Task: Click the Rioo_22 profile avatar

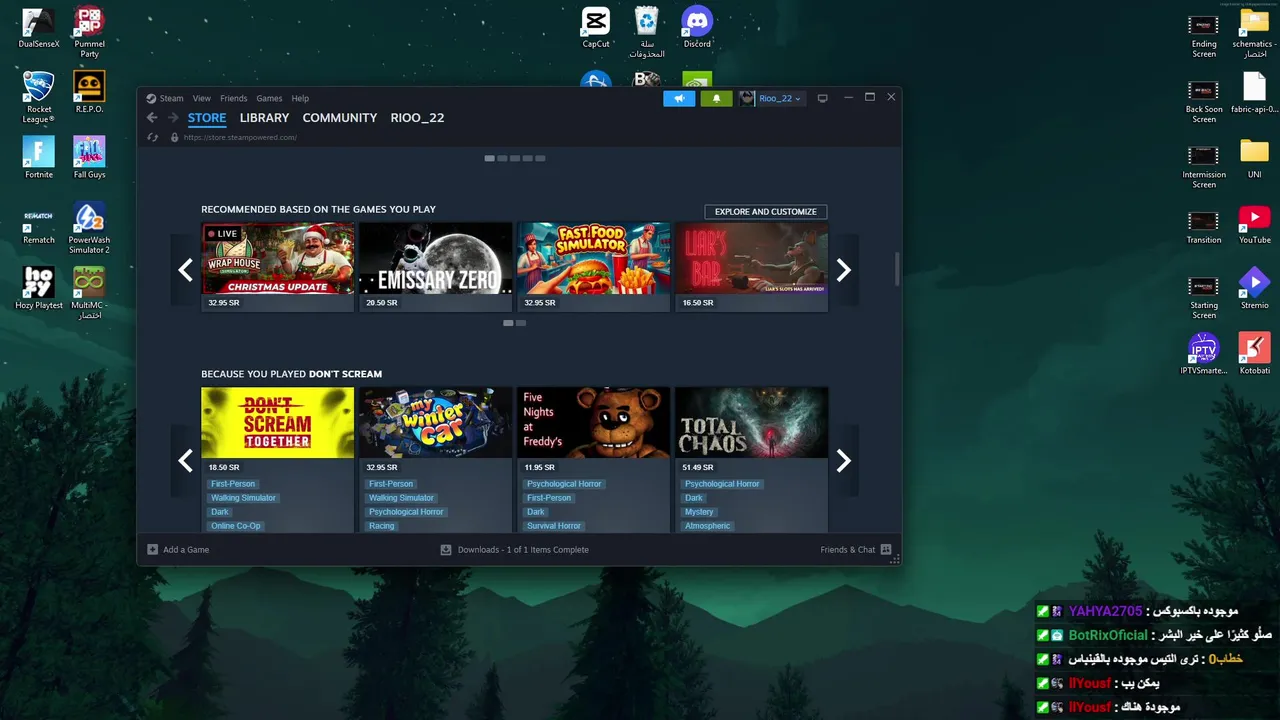Action: (x=747, y=98)
